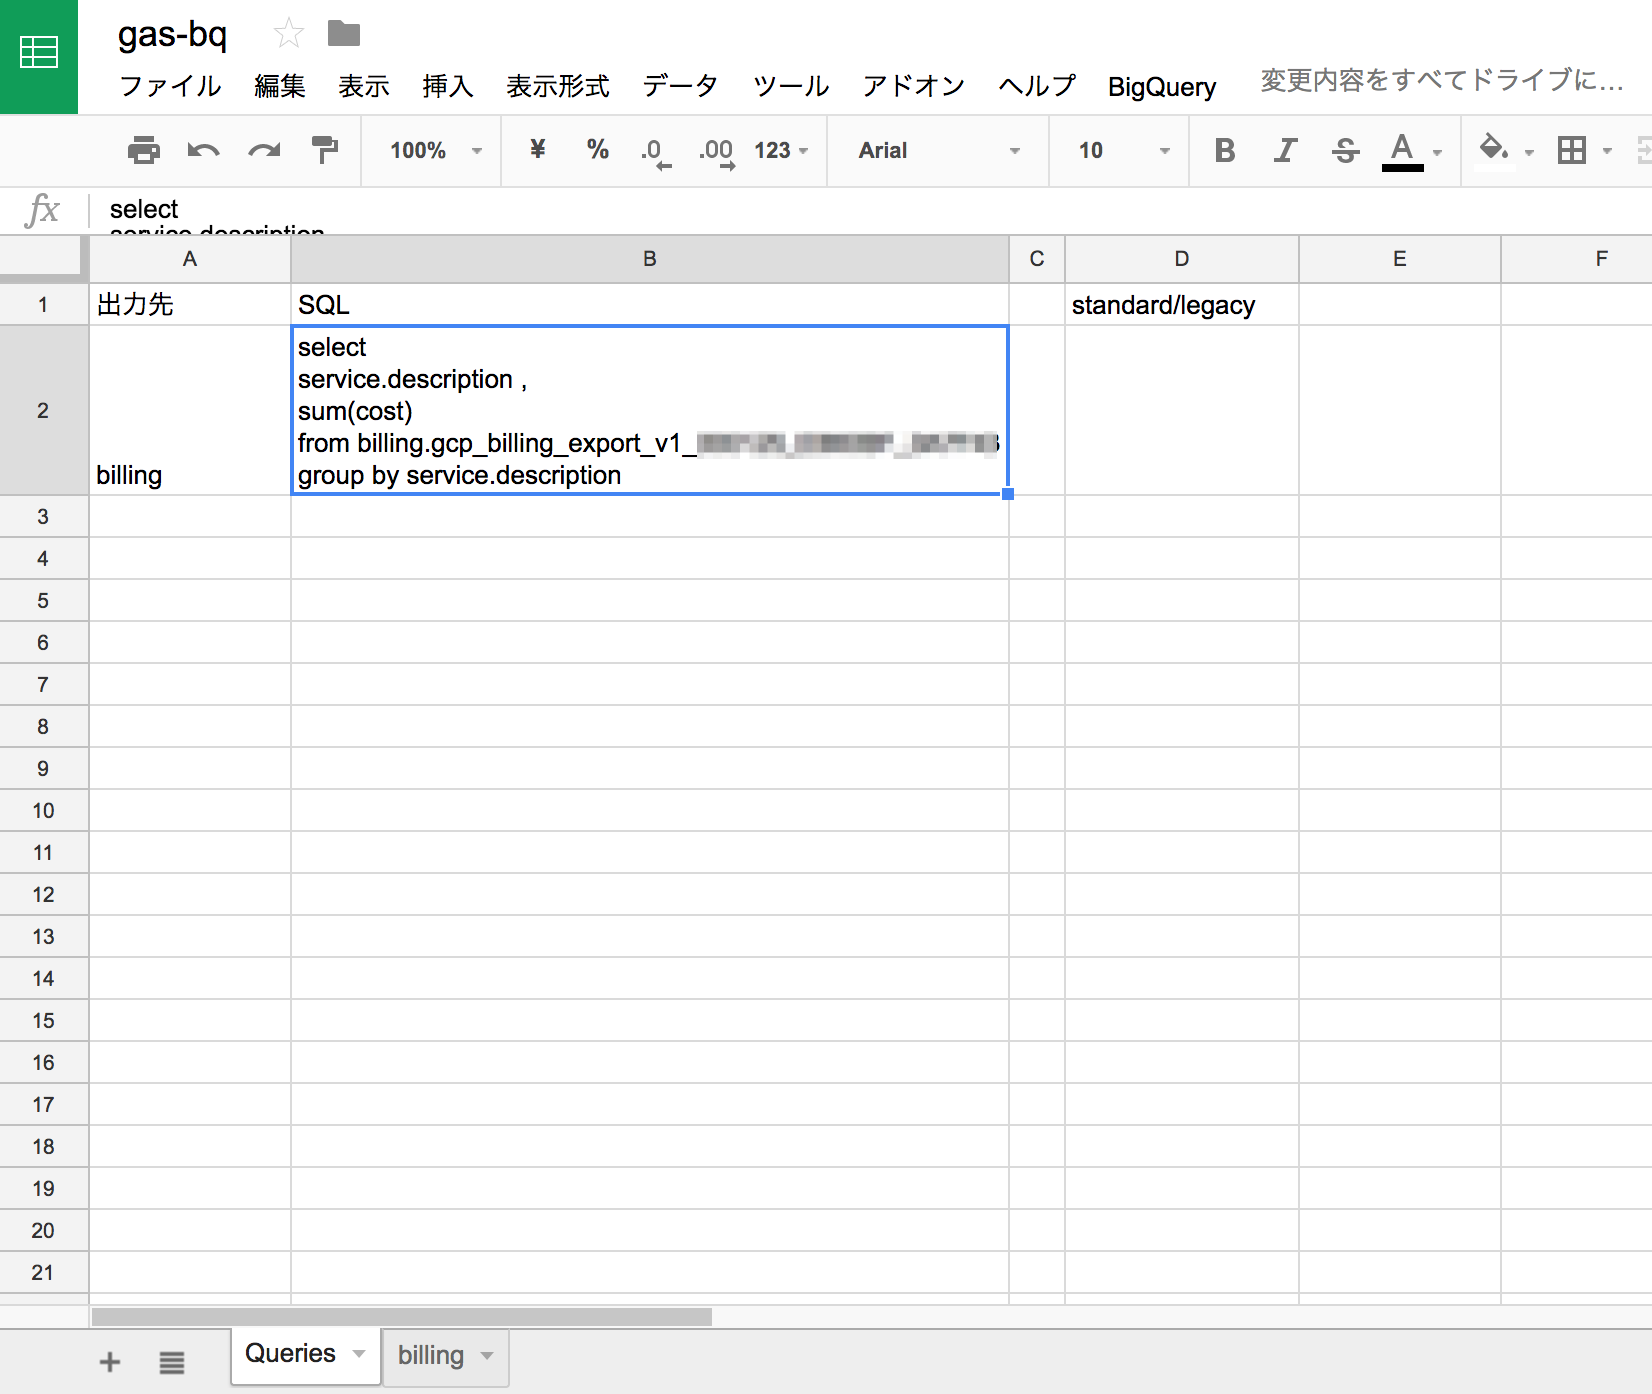The image size is (1652, 1394).
Task: Click the horizontal scrollbar
Action: [402, 1317]
